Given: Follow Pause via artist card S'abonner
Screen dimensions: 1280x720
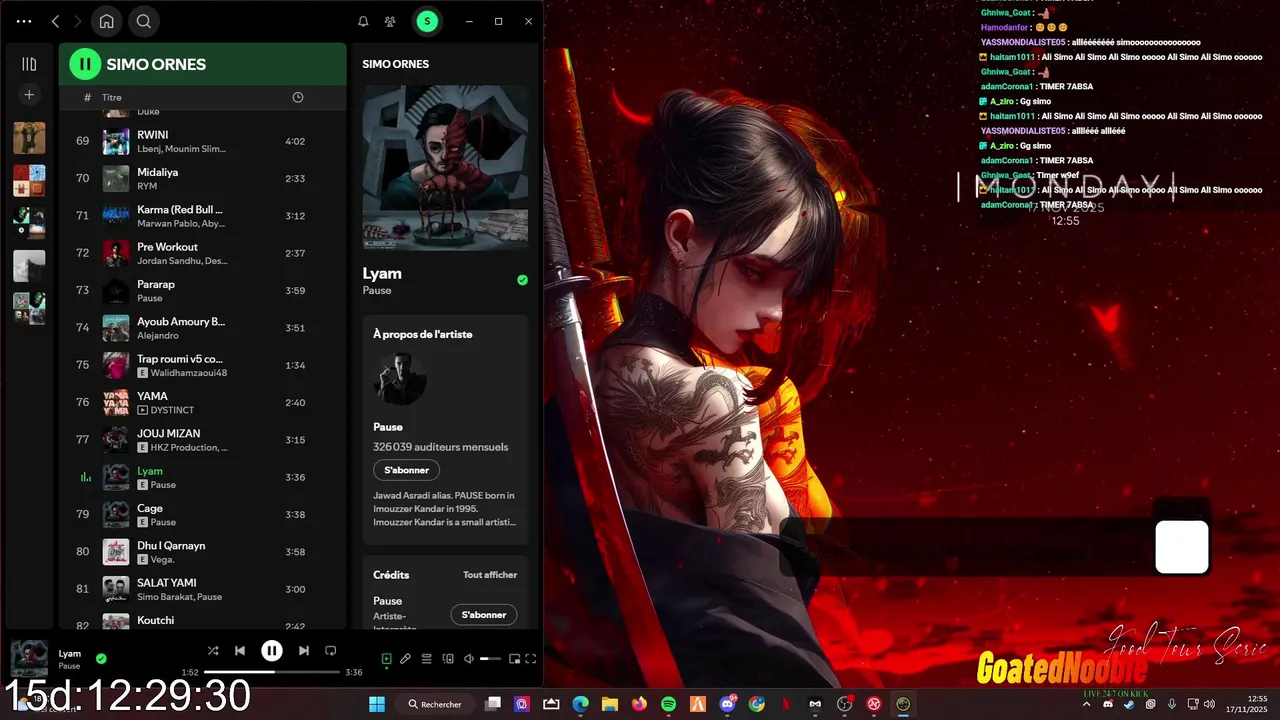Looking at the screenshot, I should 406,470.
